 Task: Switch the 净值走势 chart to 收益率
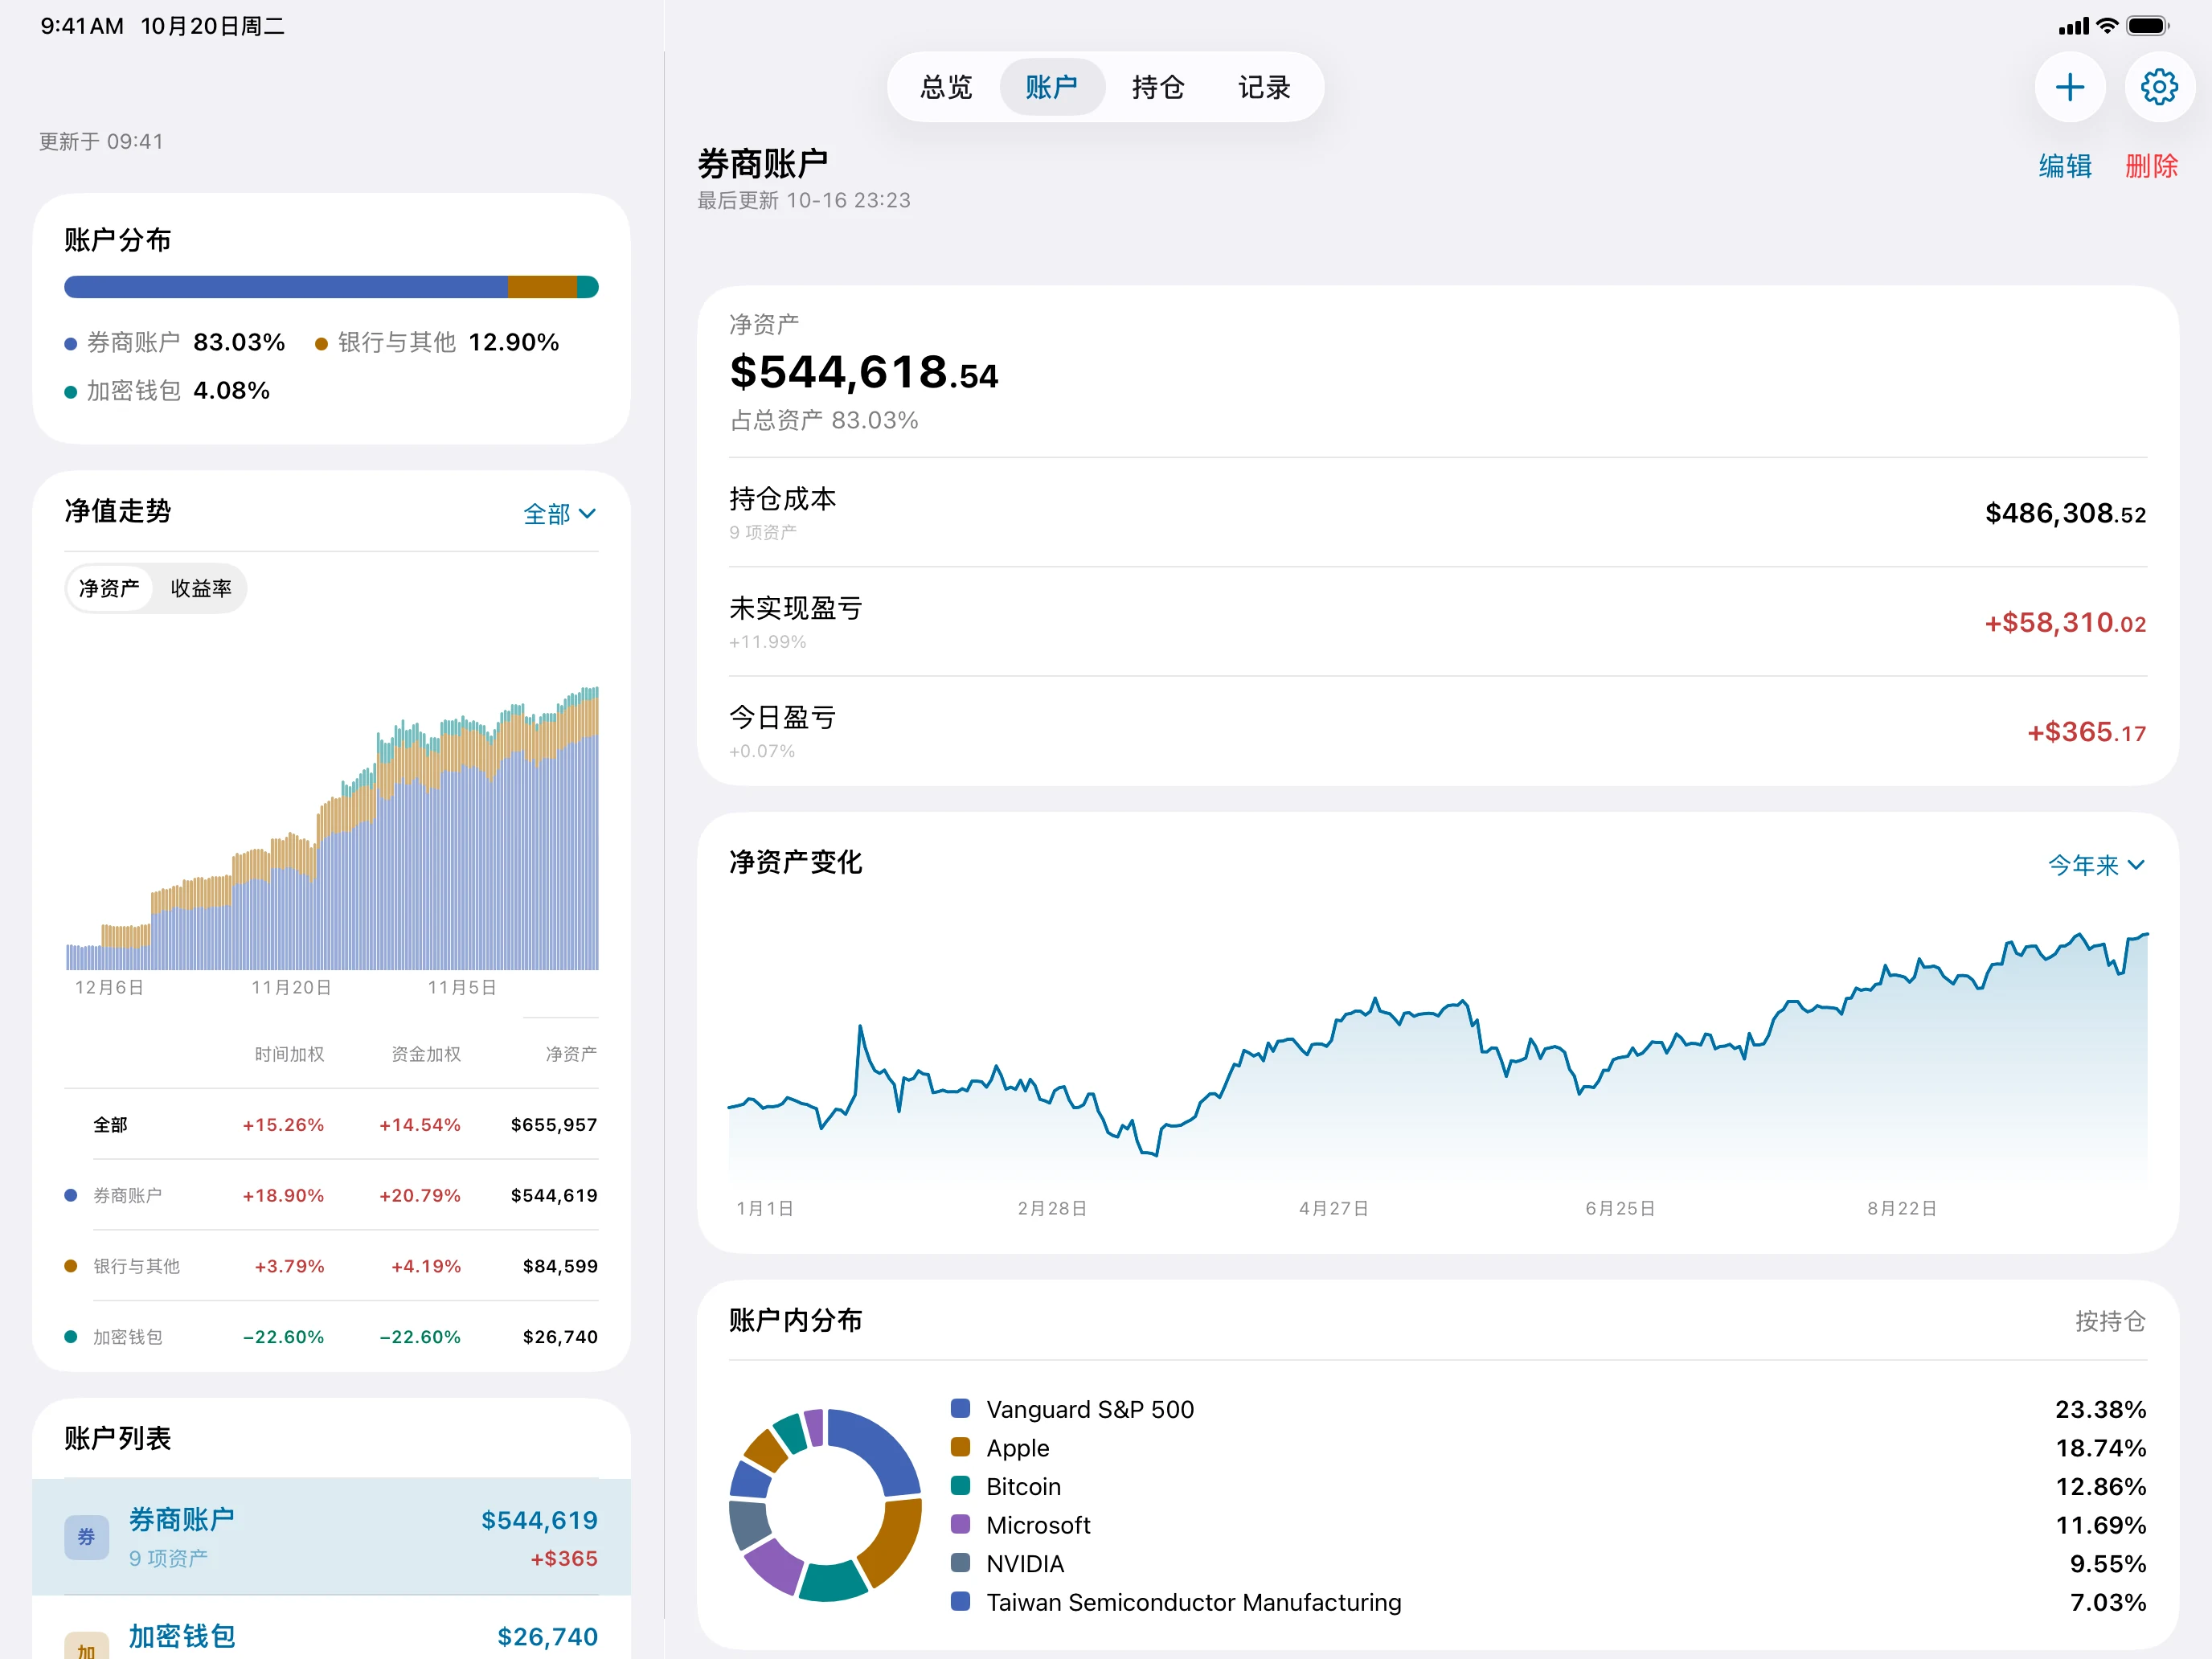point(200,588)
